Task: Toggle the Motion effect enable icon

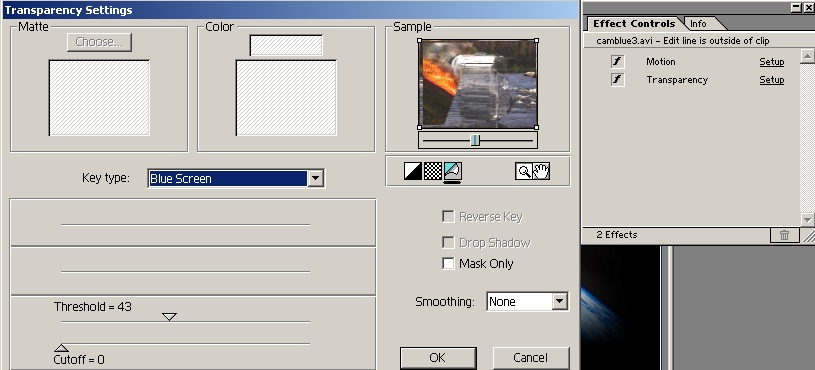Action: (617, 62)
